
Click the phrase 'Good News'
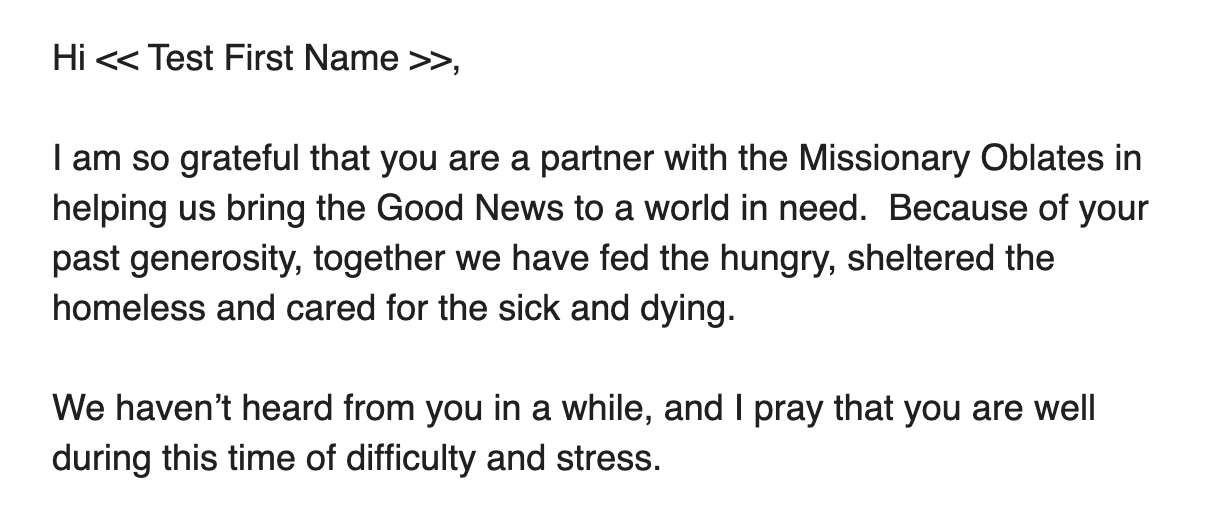click(x=451, y=209)
